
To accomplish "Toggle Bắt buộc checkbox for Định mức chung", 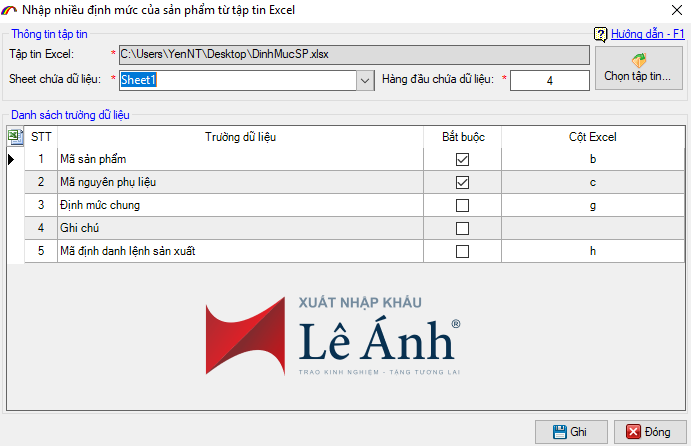I will (462, 205).
